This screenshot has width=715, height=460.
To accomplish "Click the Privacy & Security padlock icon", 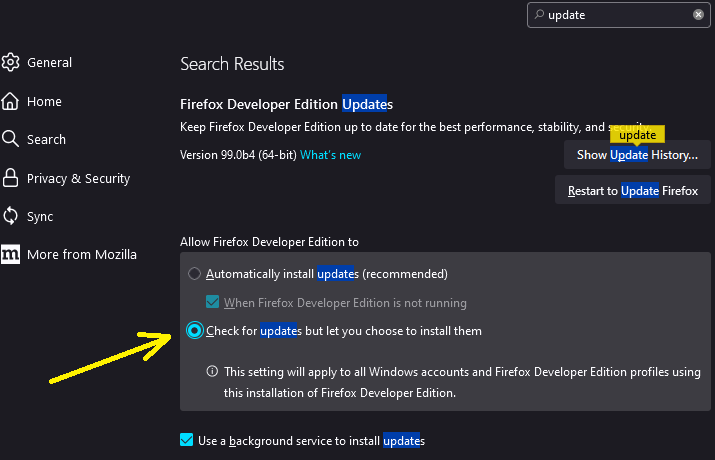I will [10, 178].
